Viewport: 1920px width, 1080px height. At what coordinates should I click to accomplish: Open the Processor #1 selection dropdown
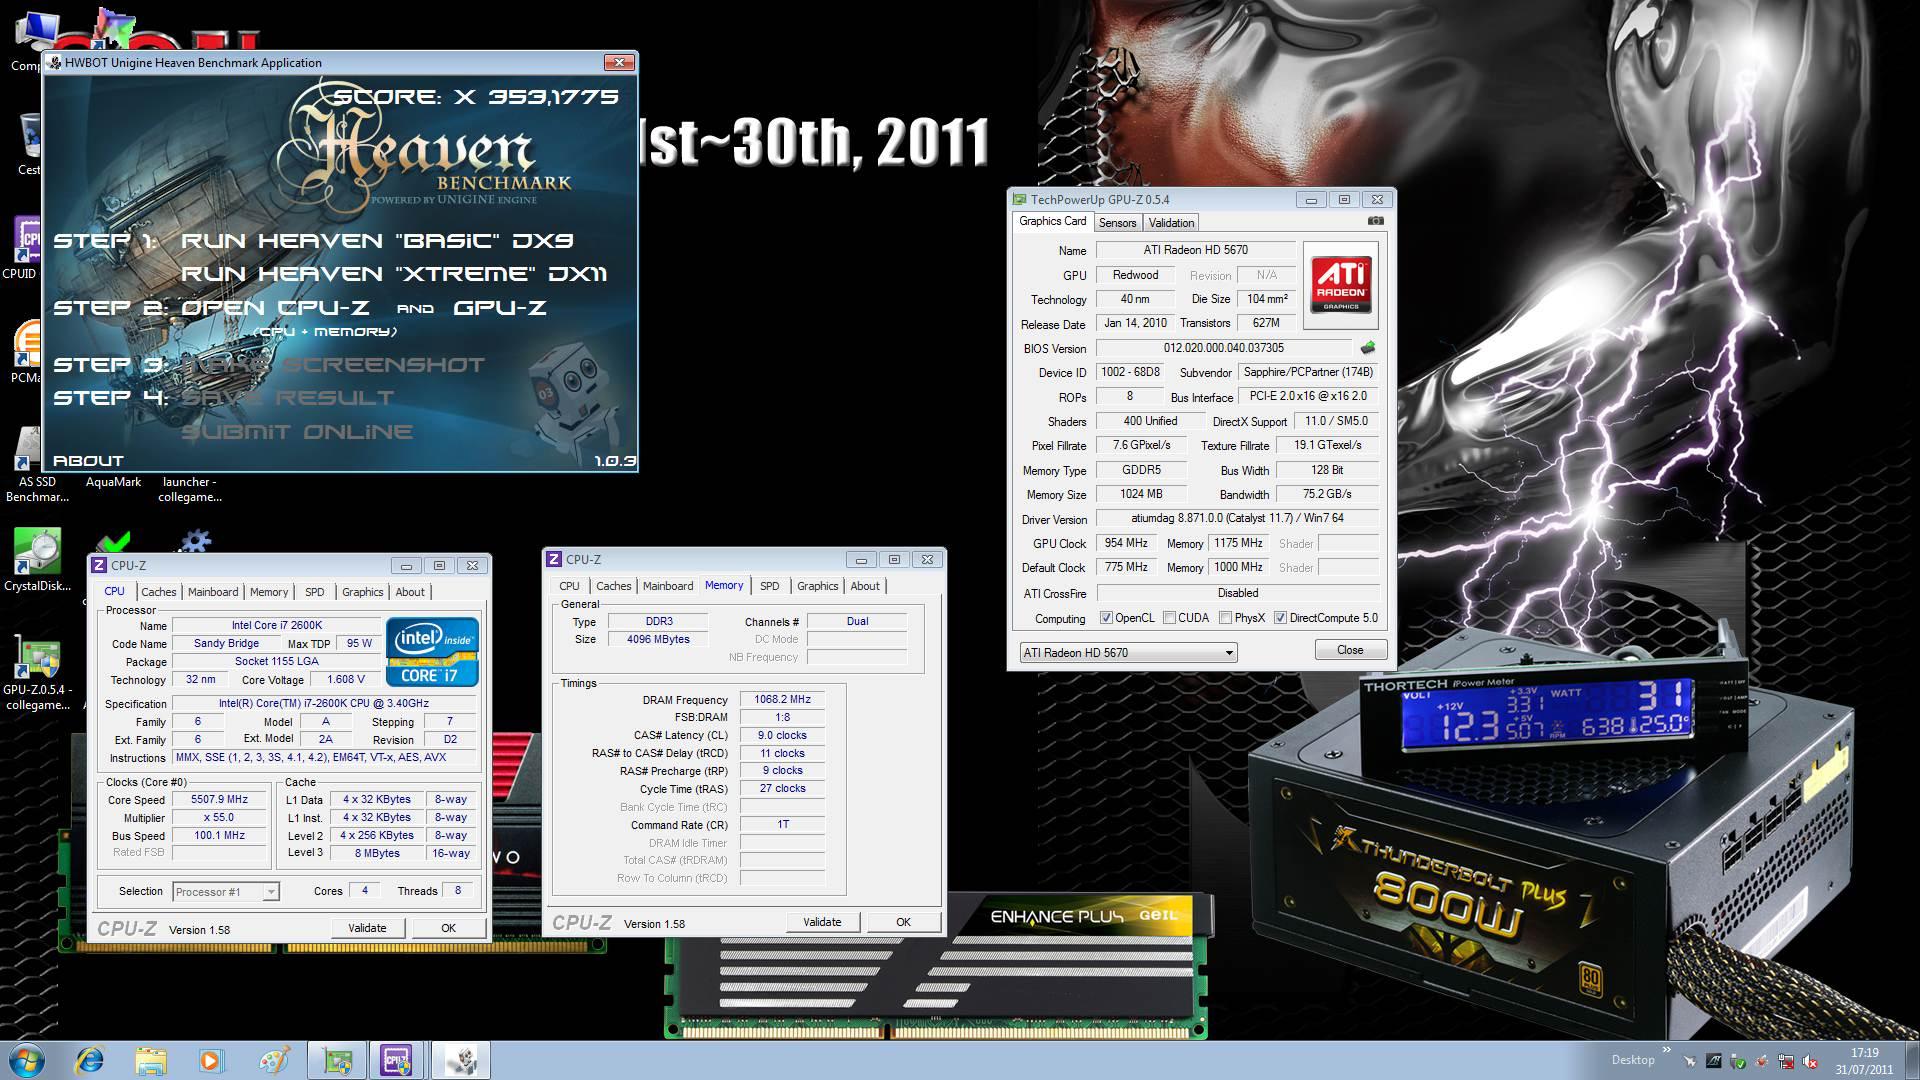tap(225, 892)
